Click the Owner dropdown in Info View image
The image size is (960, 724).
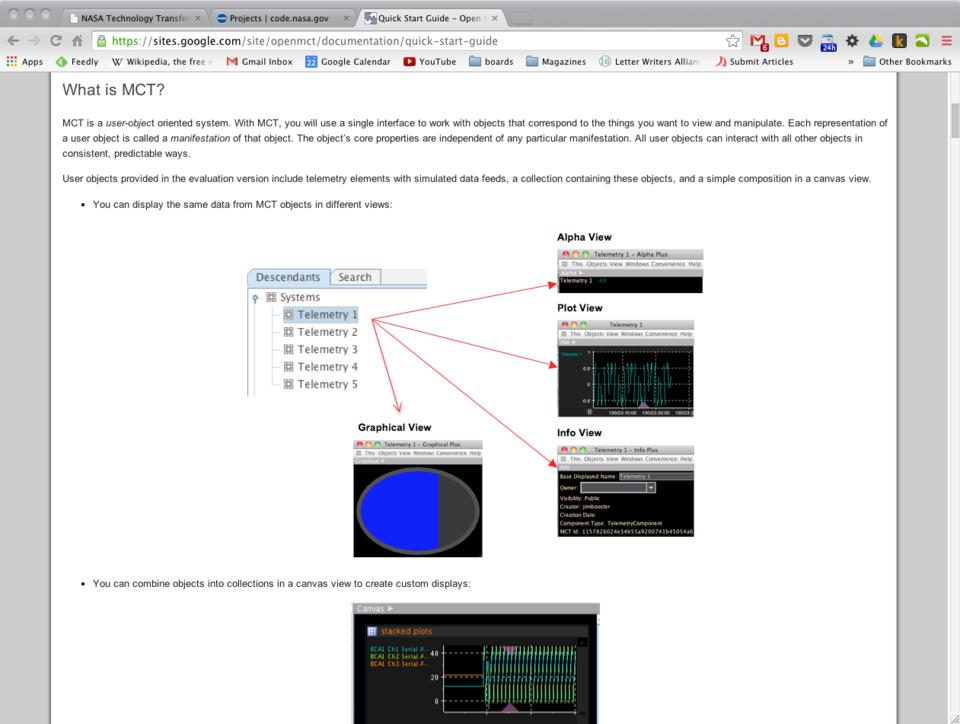[618, 488]
